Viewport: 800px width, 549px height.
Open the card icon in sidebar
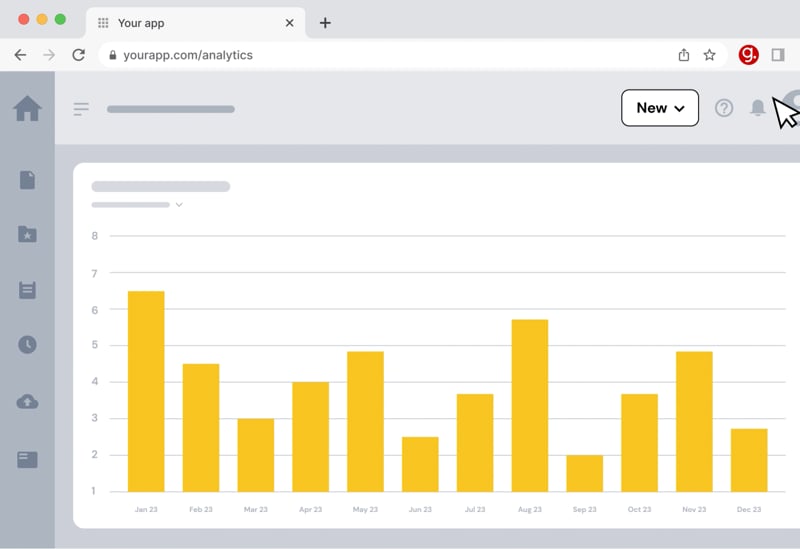pos(27,460)
